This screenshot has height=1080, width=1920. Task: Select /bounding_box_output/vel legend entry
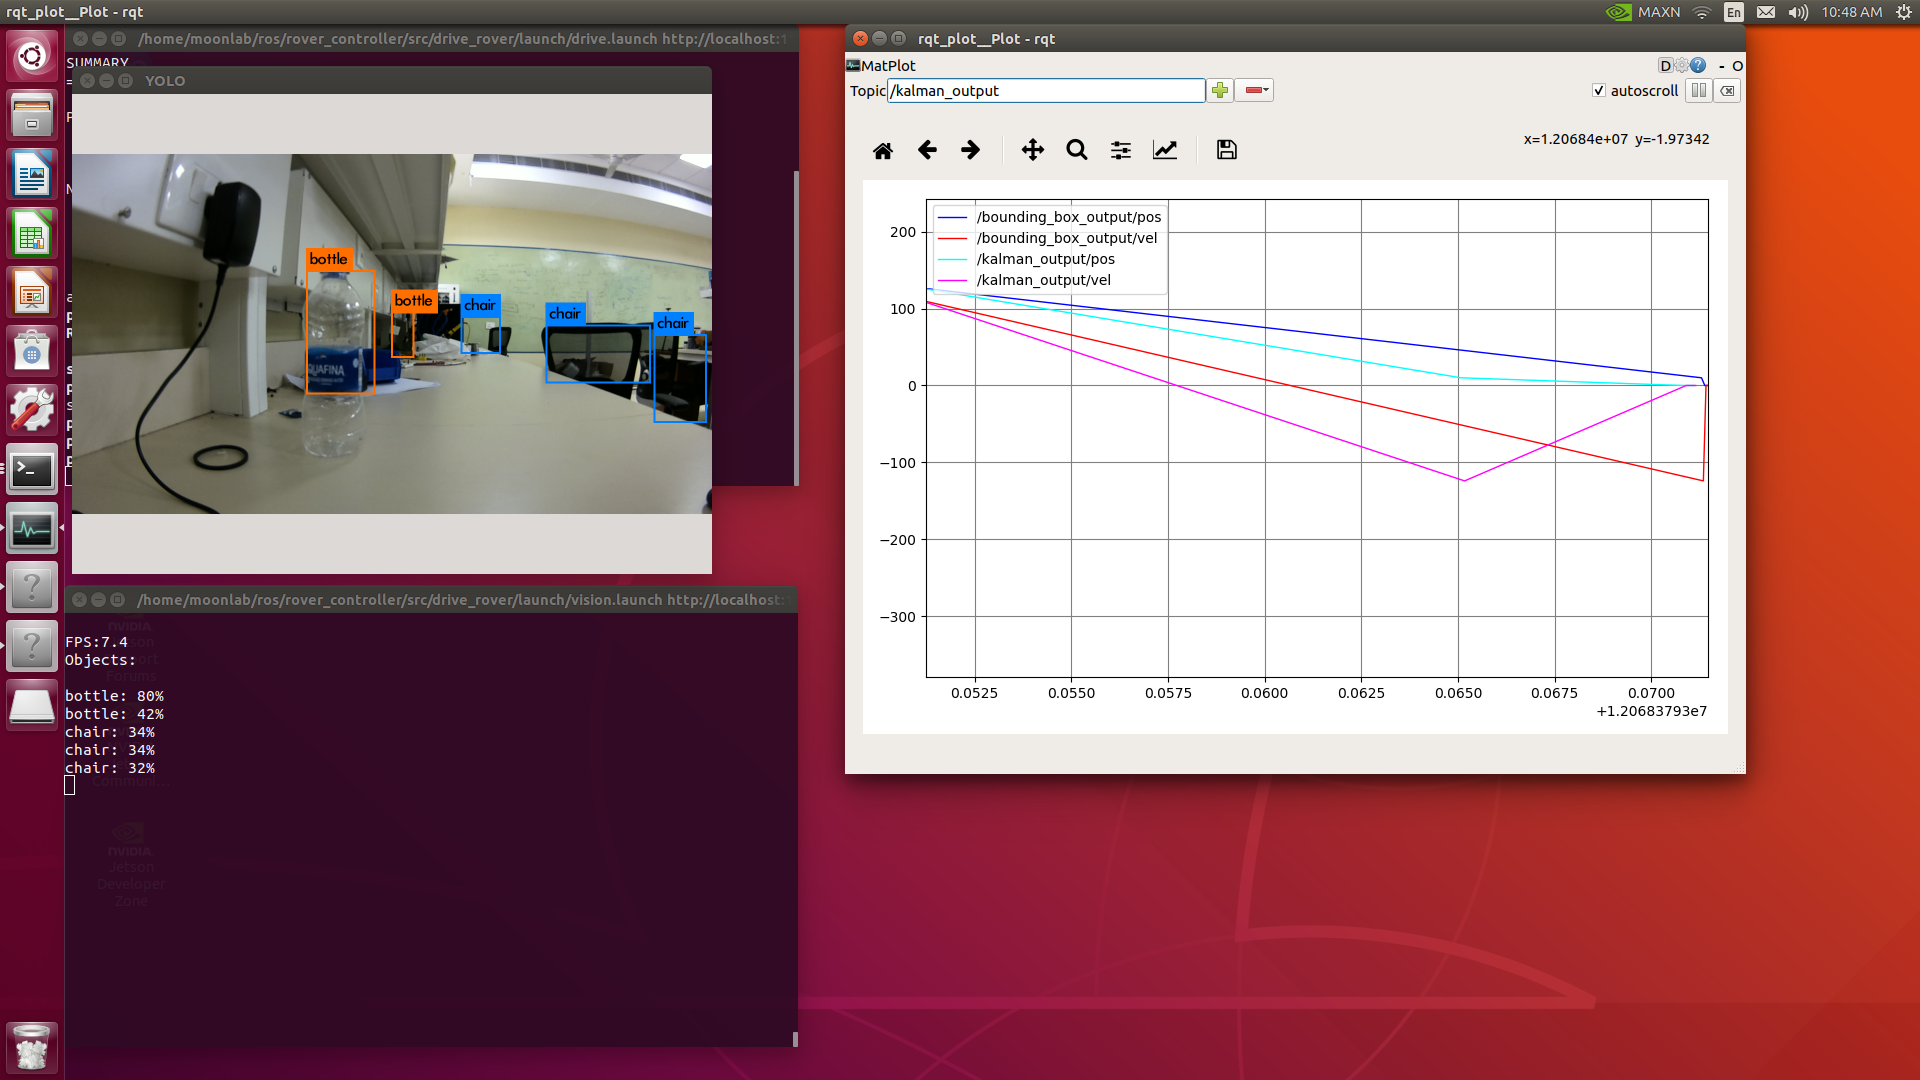pyautogui.click(x=1066, y=238)
